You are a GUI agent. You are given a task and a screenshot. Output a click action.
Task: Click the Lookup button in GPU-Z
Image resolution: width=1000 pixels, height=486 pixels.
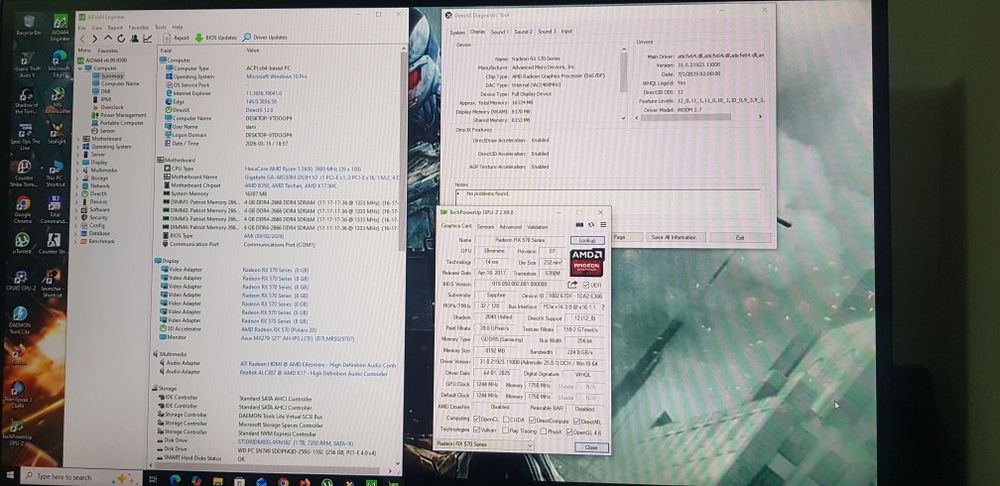coord(587,240)
